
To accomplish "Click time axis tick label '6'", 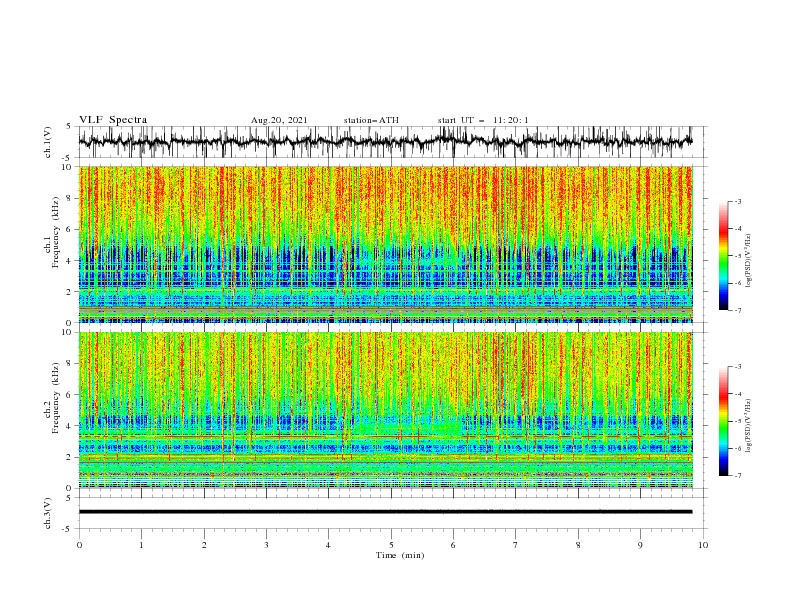I will [x=453, y=545].
